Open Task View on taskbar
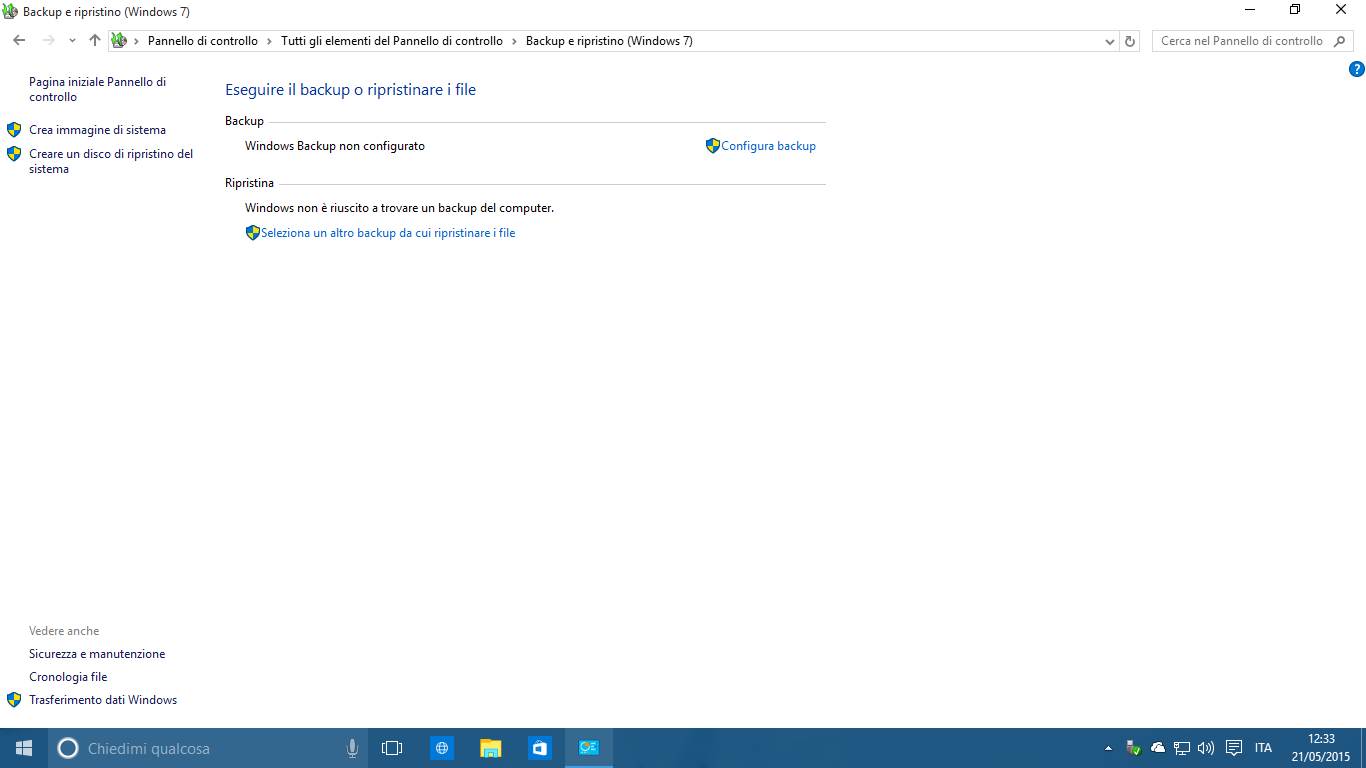The width and height of the screenshot is (1366, 768). [x=392, y=748]
